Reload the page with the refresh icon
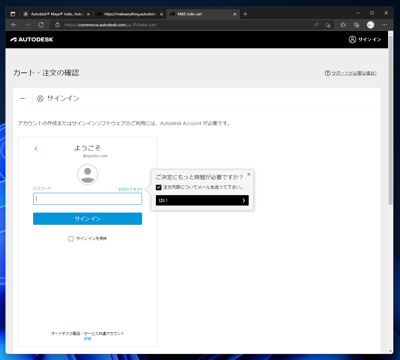400x360 pixels. point(41,25)
